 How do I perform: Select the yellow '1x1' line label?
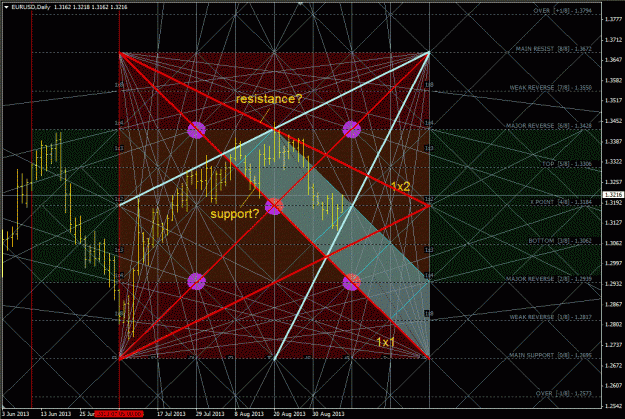click(385, 342)
